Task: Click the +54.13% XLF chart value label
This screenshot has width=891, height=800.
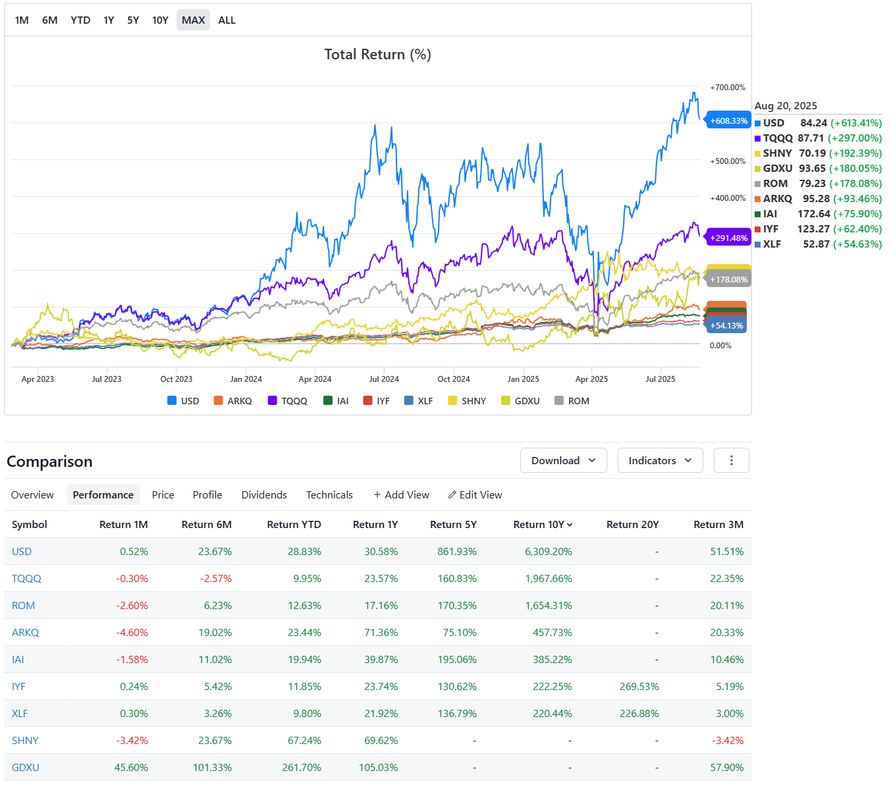Action: coord(726,326)
